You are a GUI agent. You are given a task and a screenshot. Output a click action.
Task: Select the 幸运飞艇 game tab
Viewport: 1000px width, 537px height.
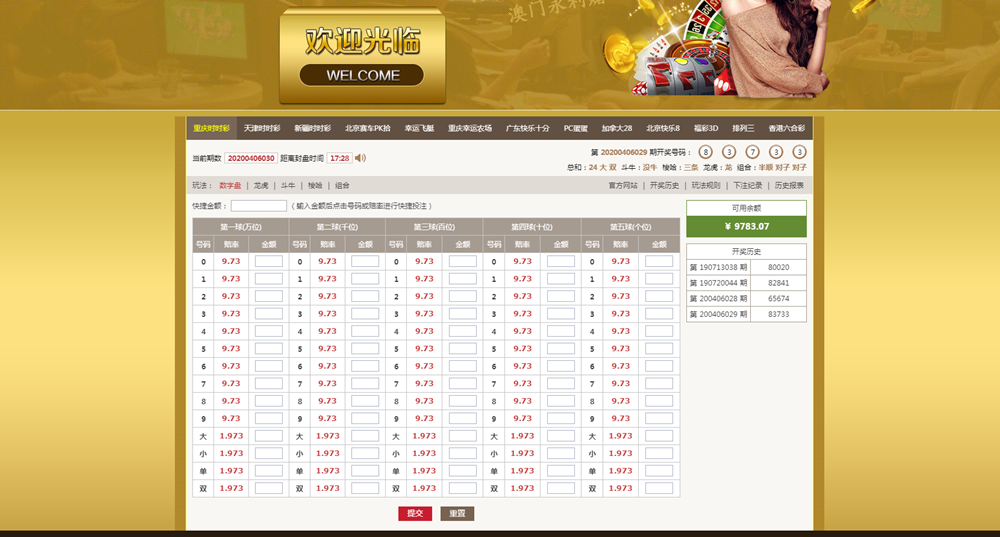tap(420, 128)
